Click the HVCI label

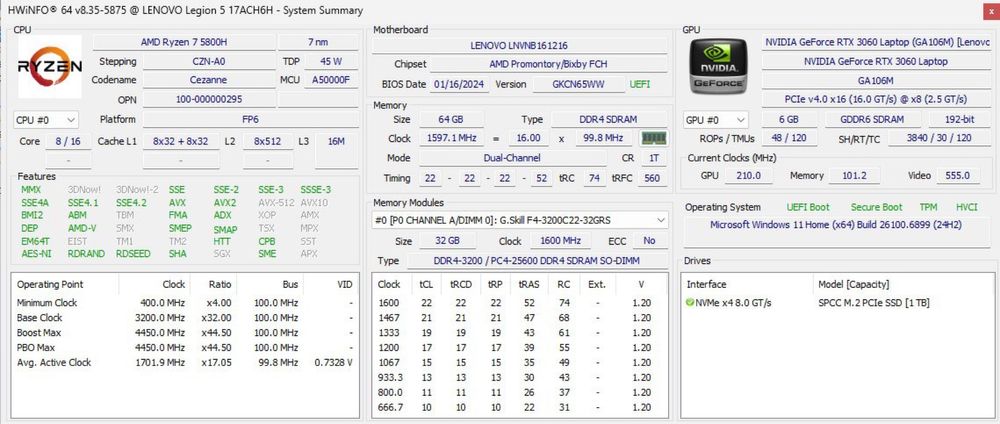pyautogui.click(x=967, y=207)
